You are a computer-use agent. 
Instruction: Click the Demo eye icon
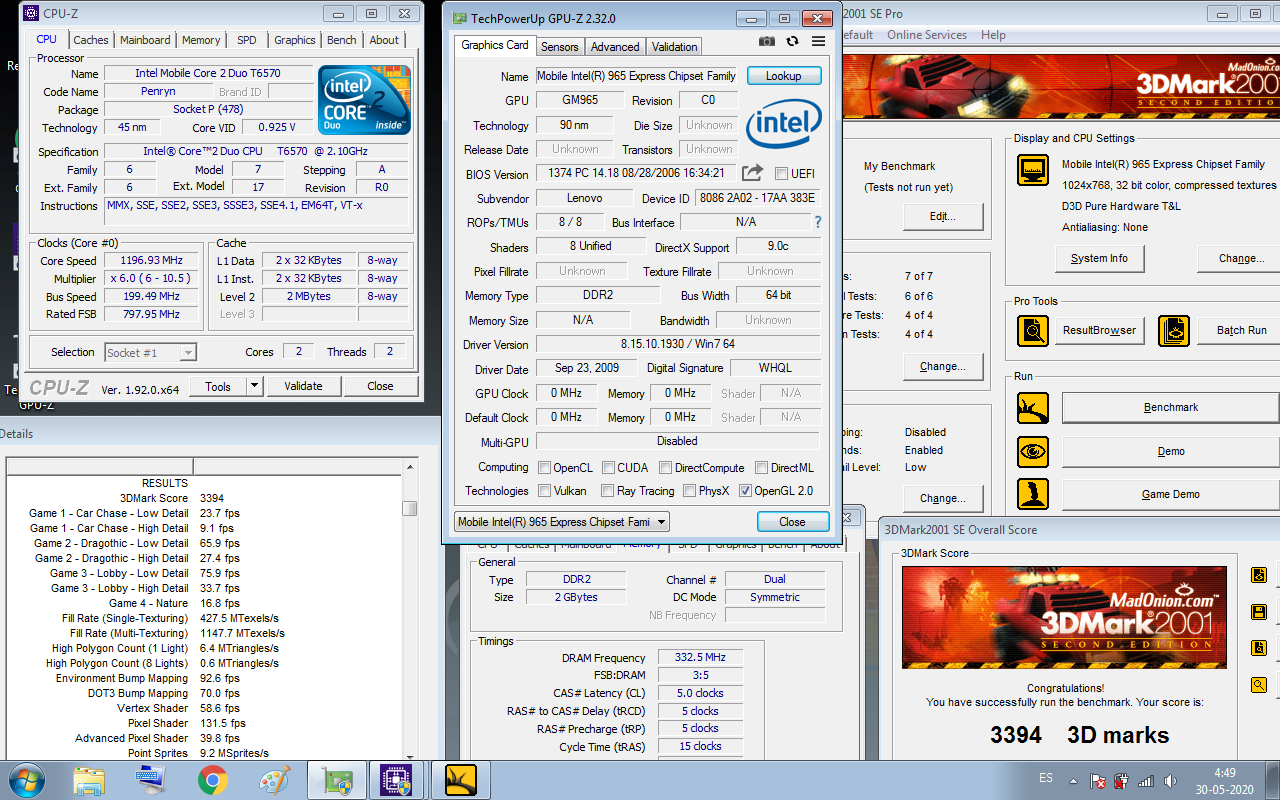[1033, 452]
